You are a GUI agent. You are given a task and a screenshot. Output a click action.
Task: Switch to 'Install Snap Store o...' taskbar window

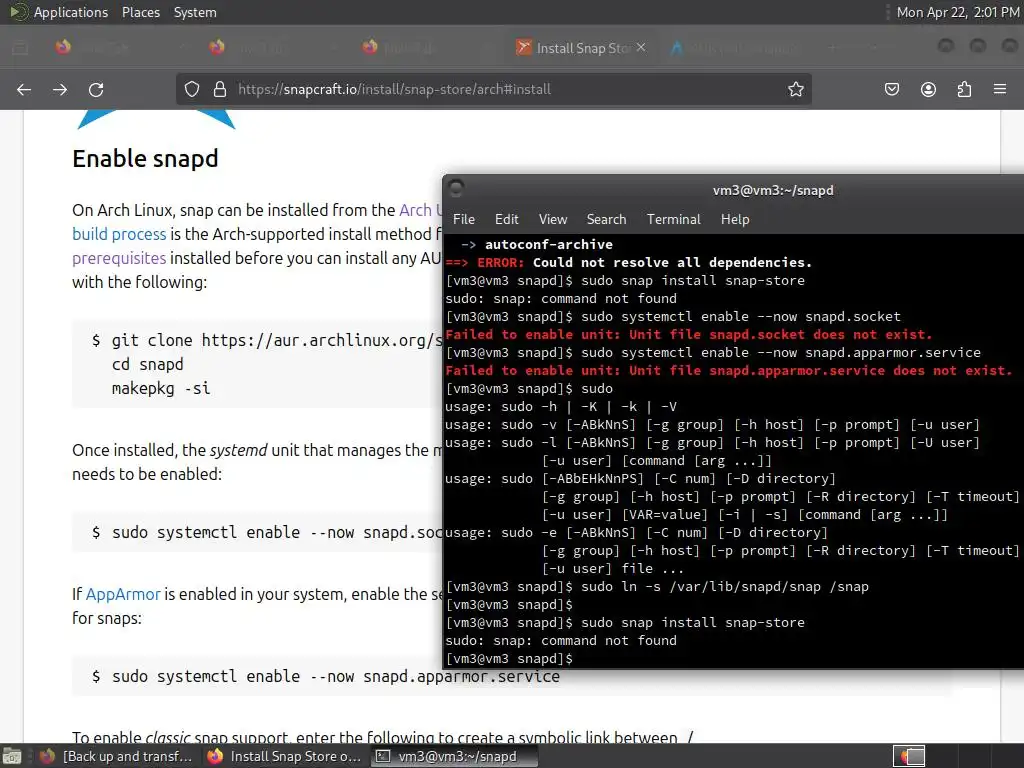click(x=285, y=757)
